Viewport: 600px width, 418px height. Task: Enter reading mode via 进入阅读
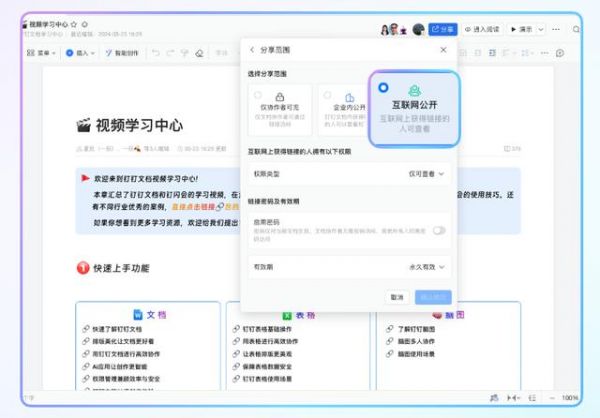489,30
